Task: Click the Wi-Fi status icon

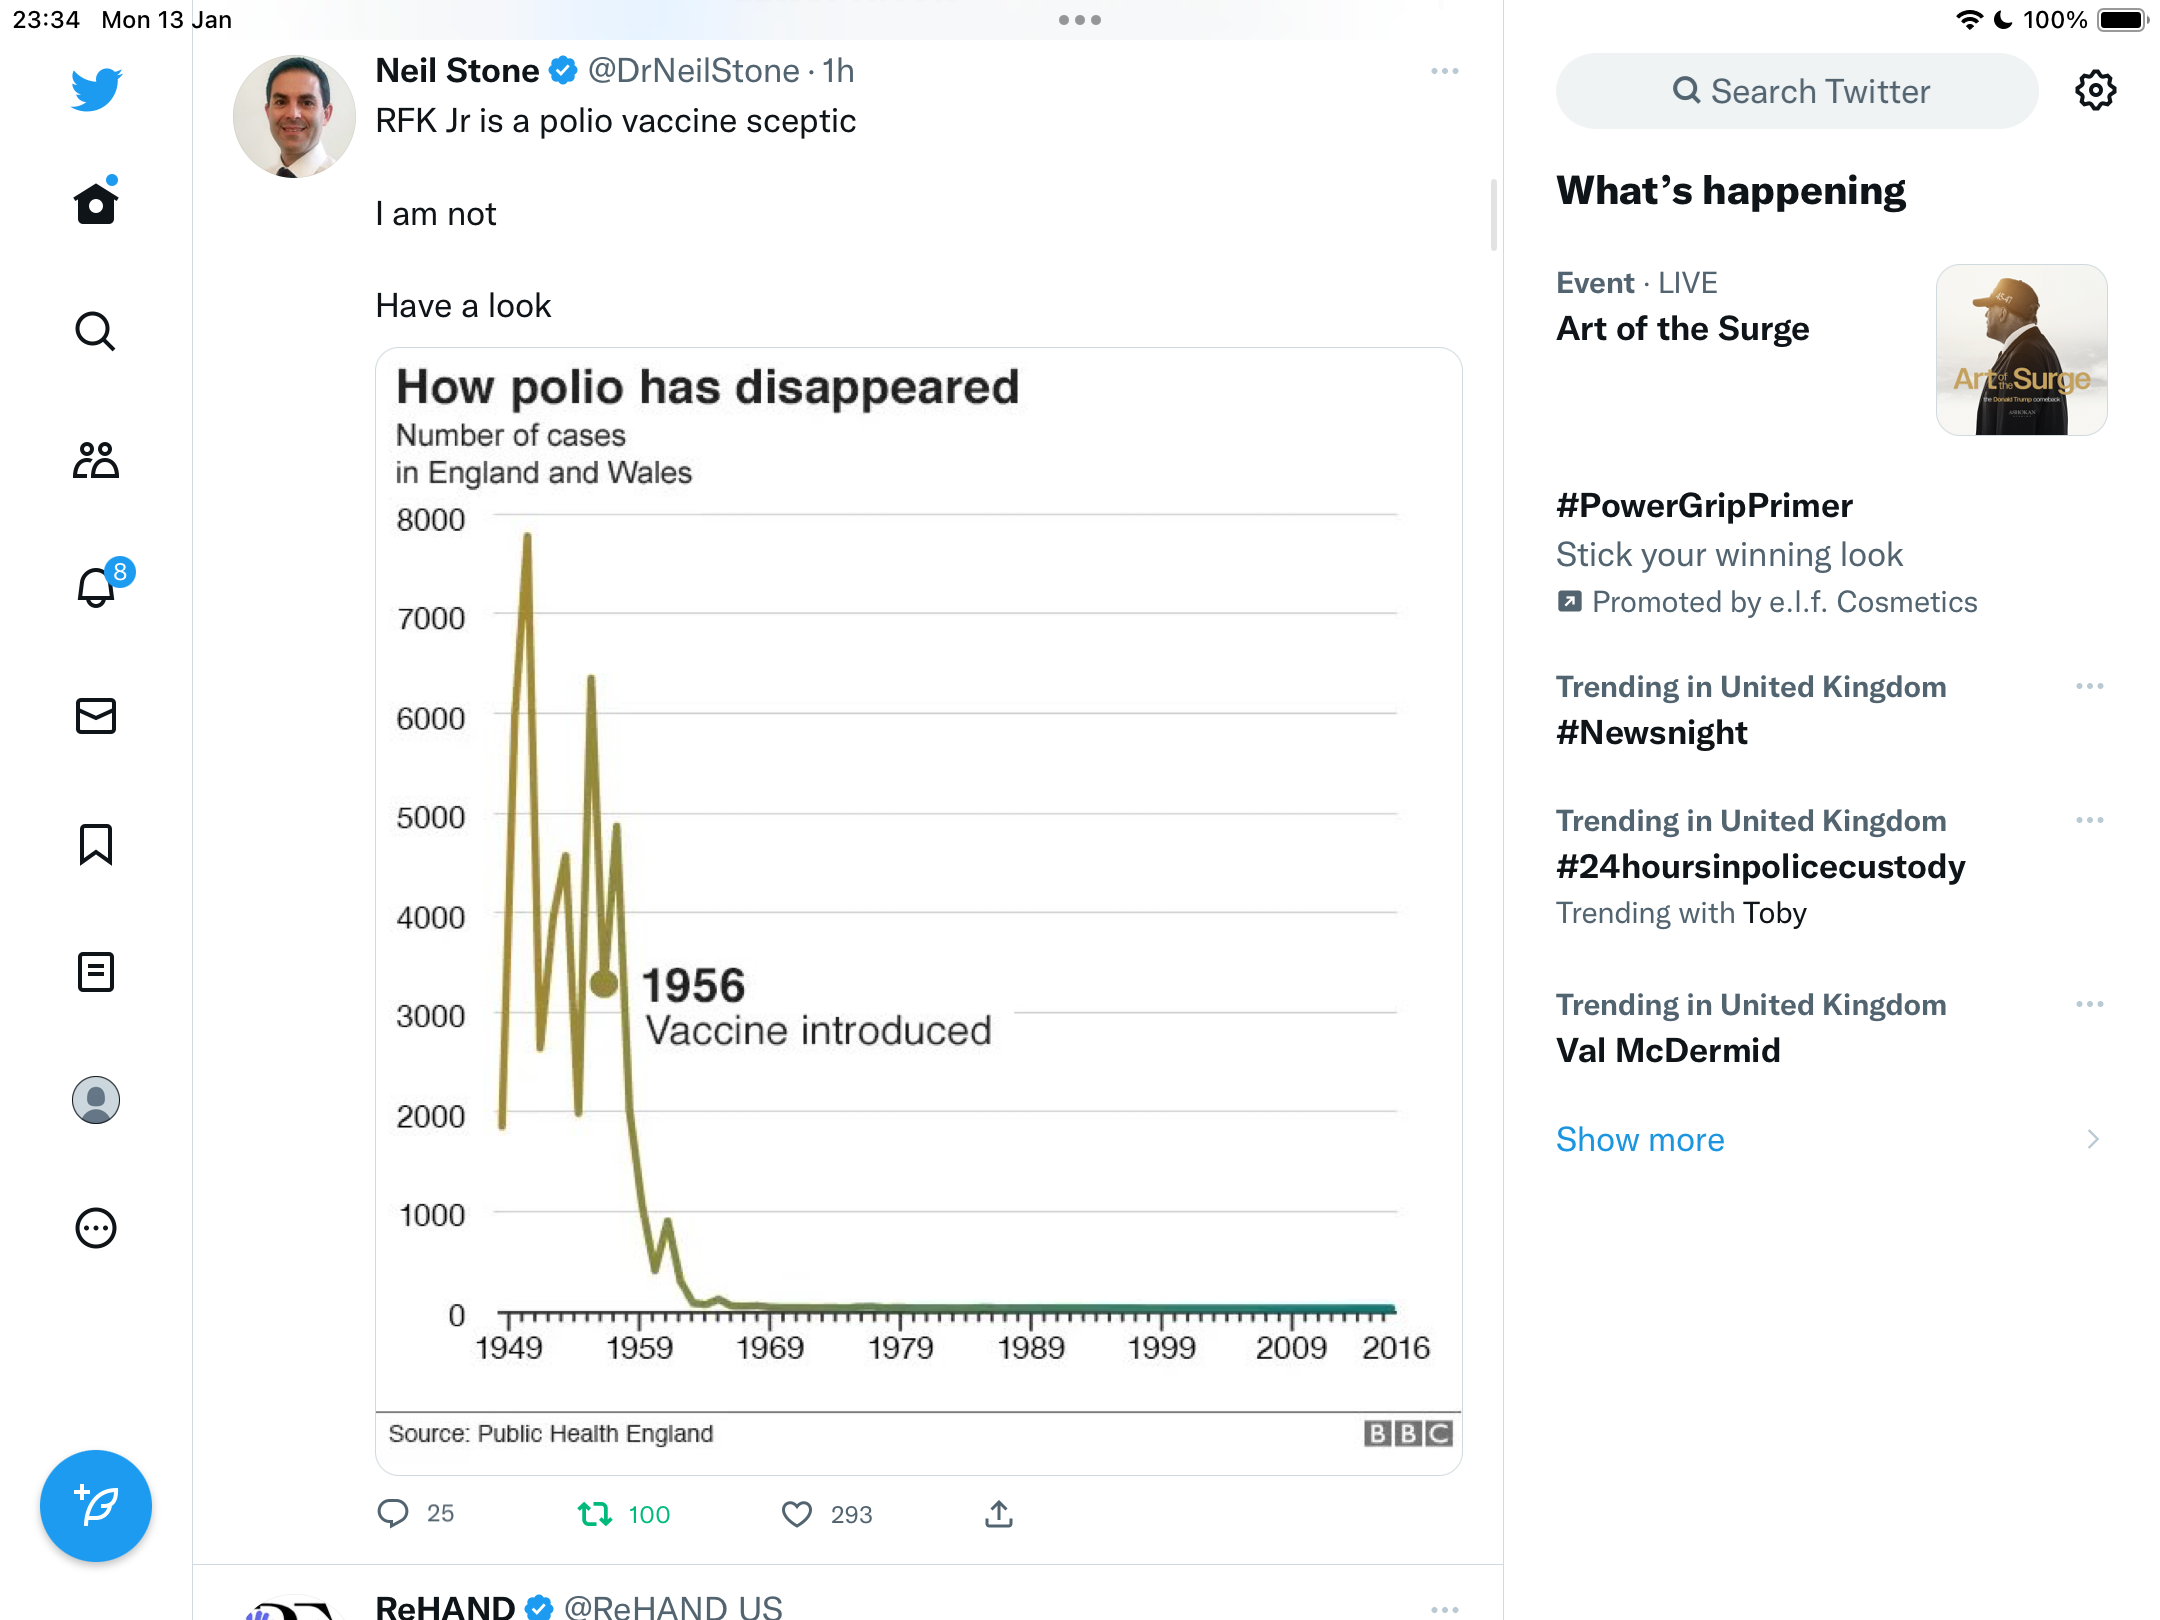Action: point(1969,20)
